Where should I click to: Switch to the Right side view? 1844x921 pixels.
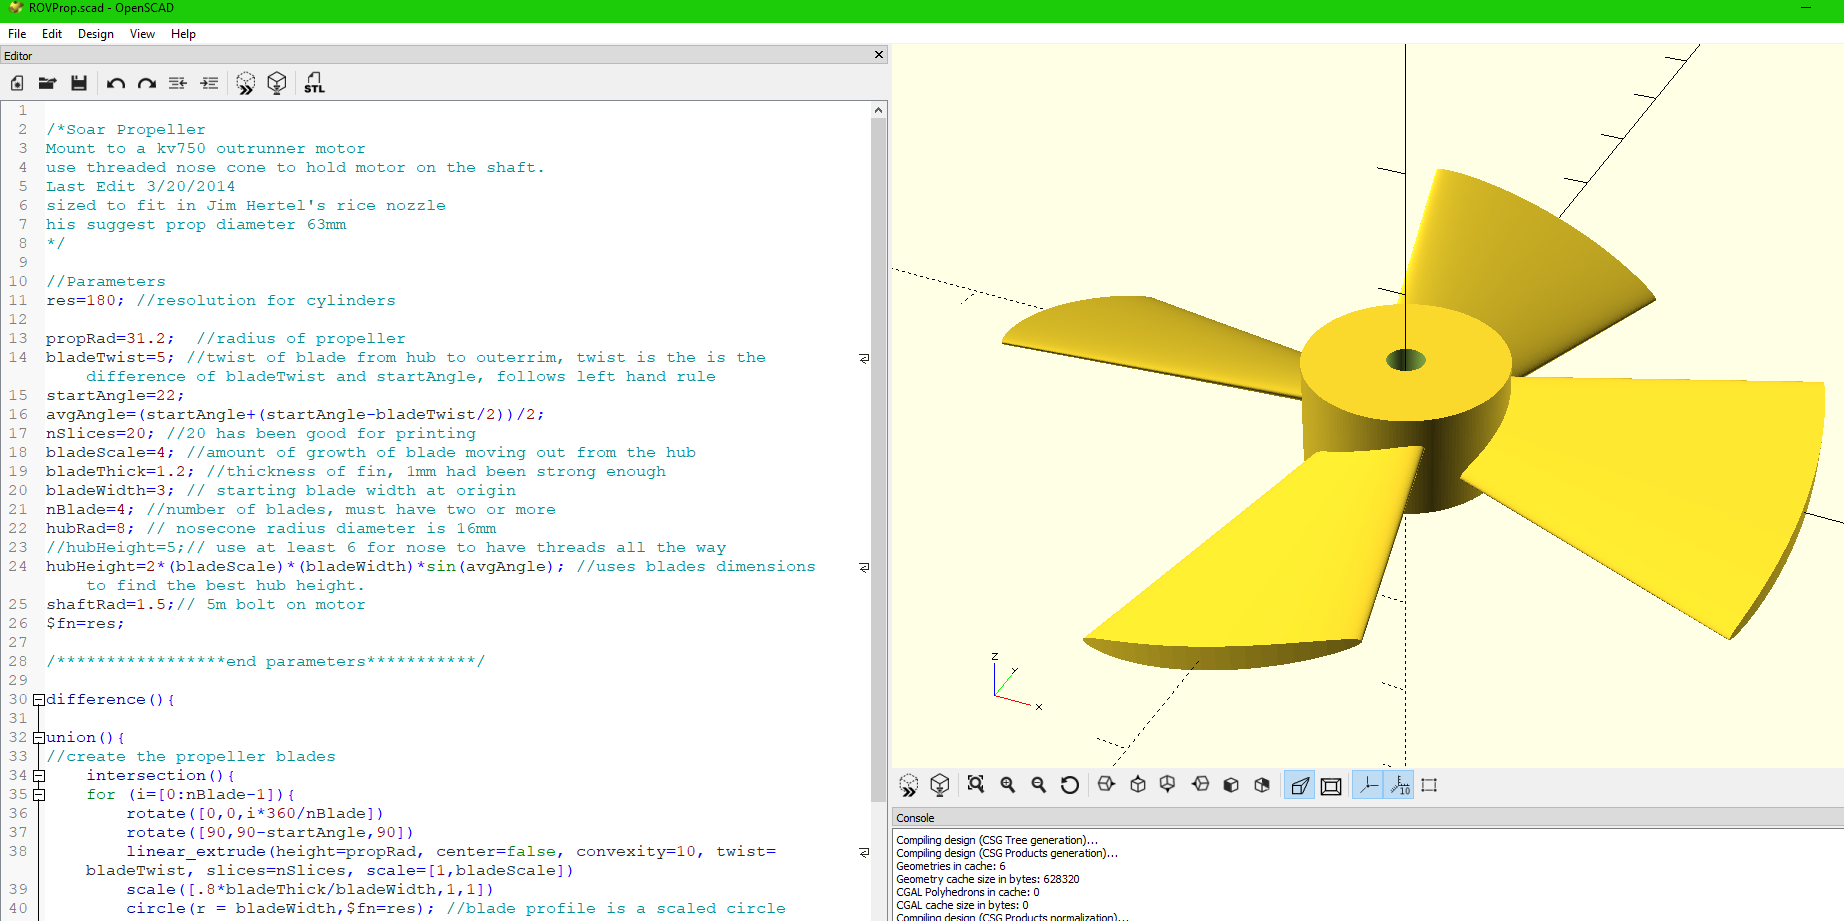pyautogui.click(x=1106, y=785)
